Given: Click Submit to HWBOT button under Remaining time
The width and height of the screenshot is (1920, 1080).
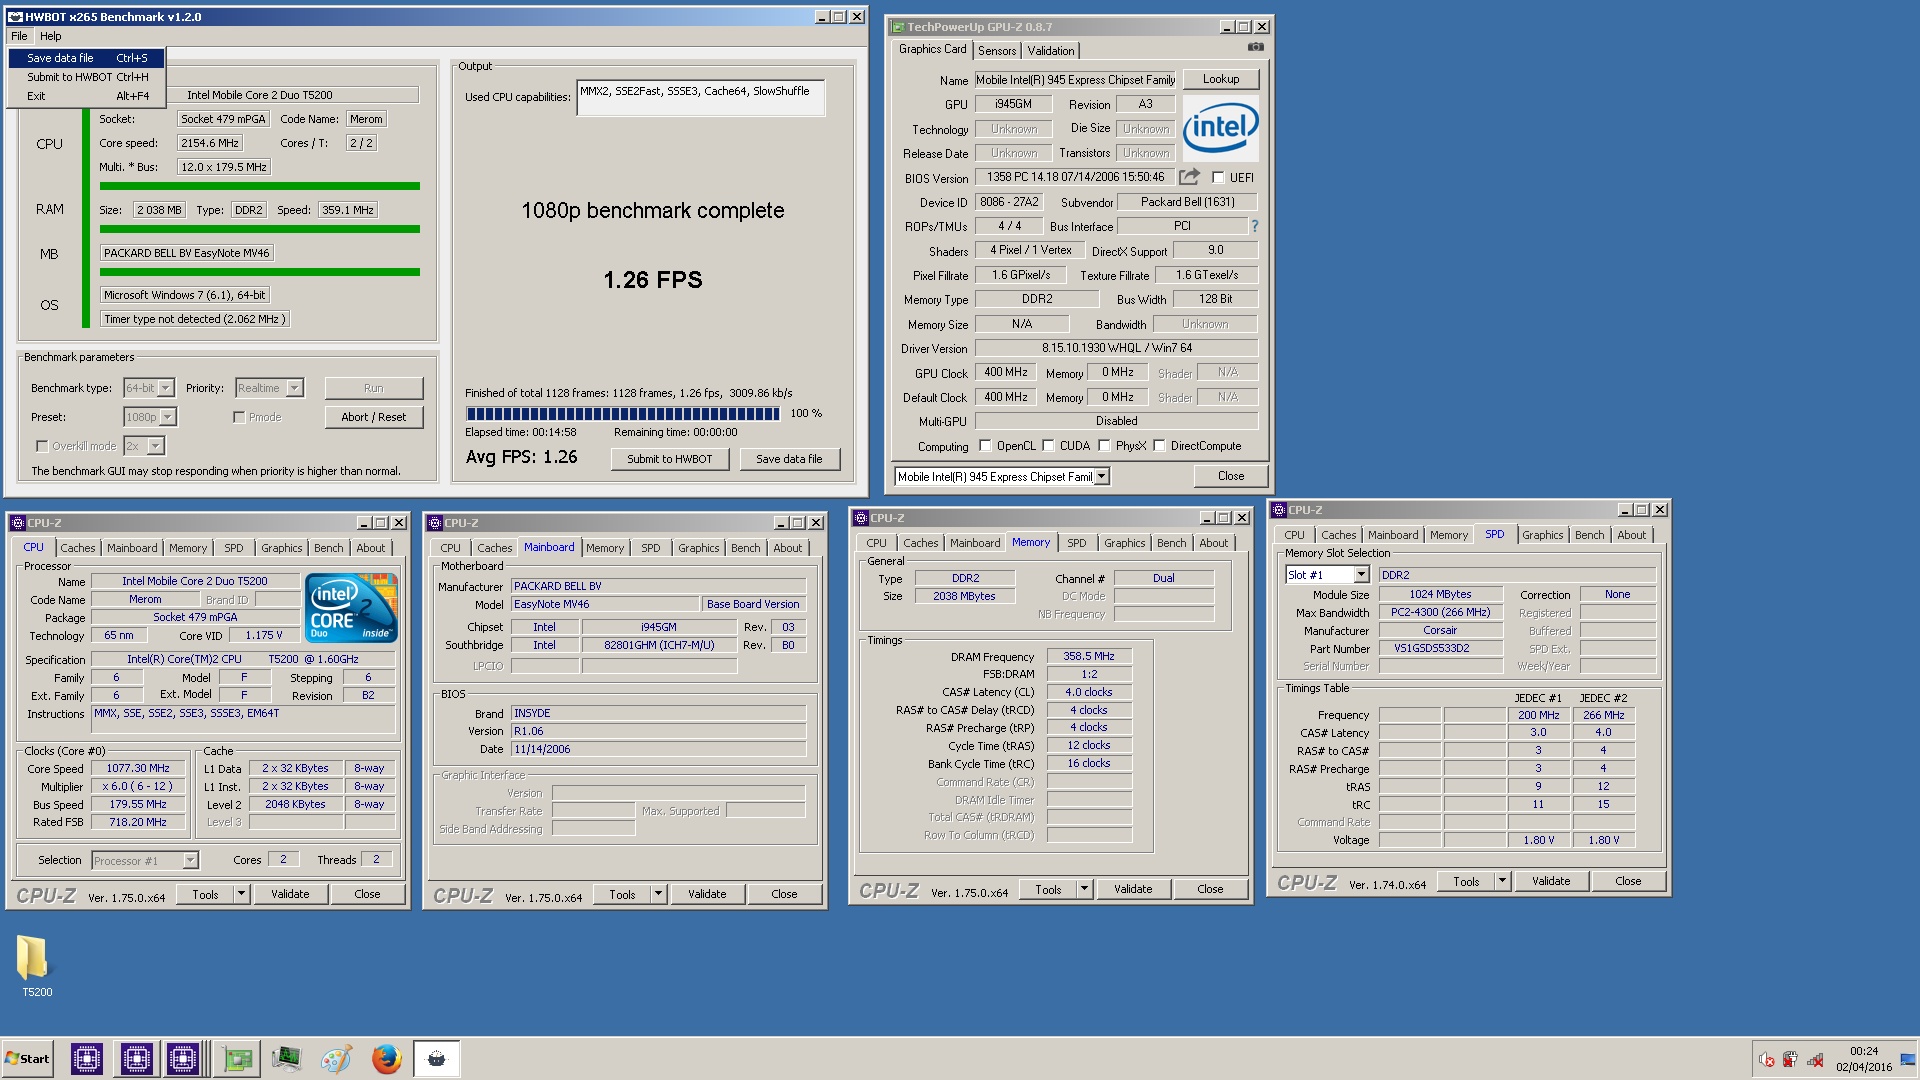Looking at the screenshot, I should [x=670, y=459].
